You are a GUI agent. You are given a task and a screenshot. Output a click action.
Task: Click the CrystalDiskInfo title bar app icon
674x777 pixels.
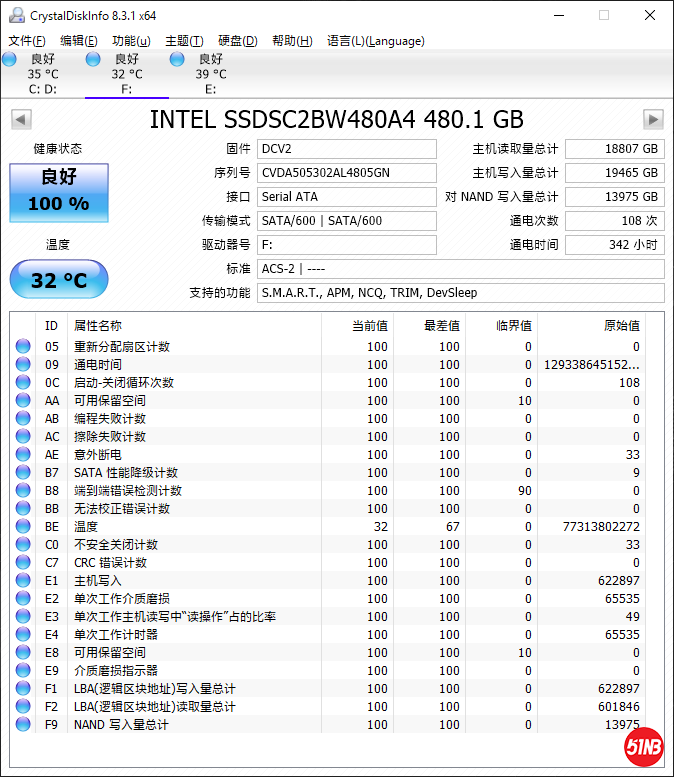(x=14, y=15)
